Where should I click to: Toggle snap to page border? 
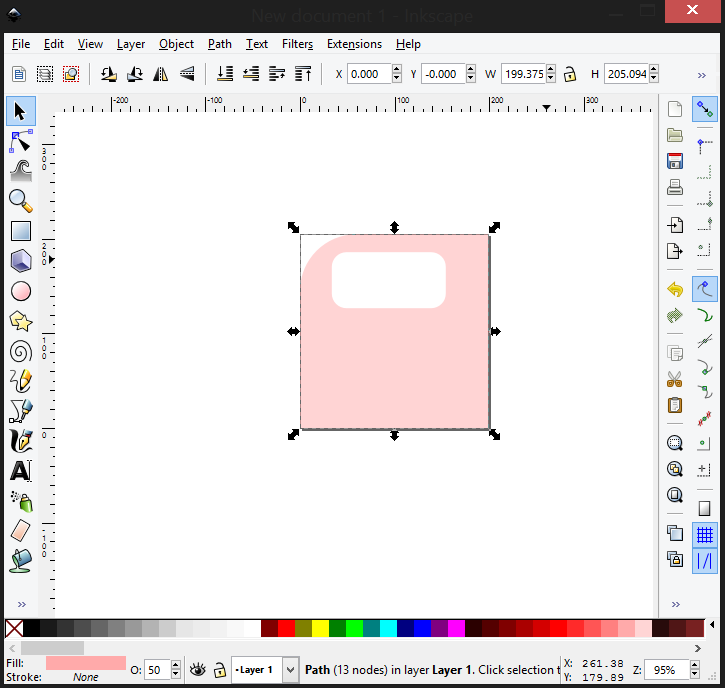tap(705, 509)
